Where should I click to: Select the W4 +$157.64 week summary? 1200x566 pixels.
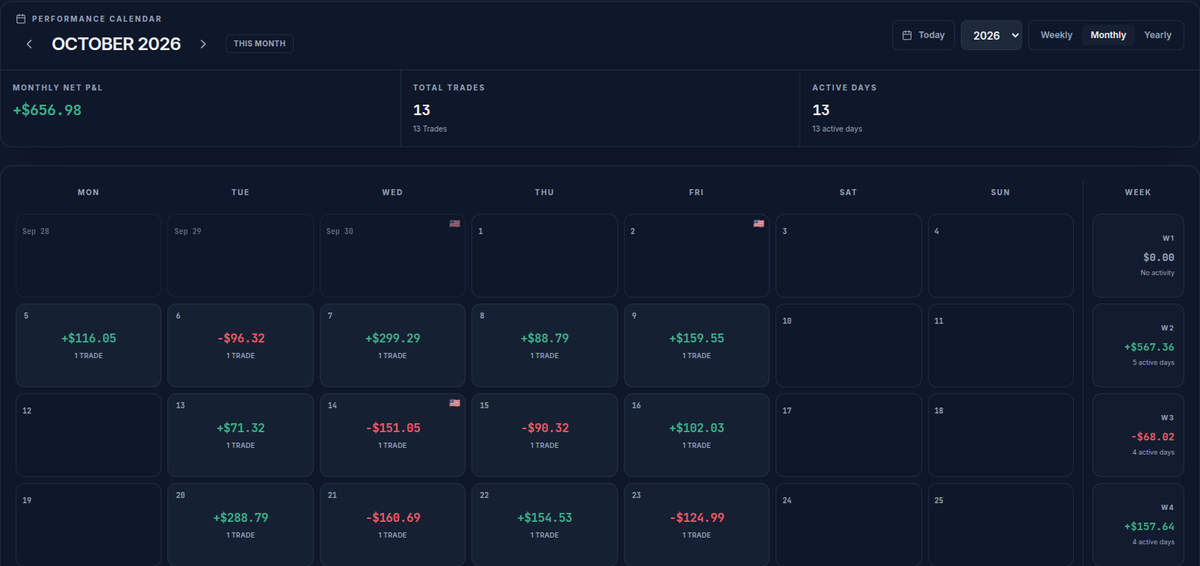pyautogui.click(x=1138, y=525)
